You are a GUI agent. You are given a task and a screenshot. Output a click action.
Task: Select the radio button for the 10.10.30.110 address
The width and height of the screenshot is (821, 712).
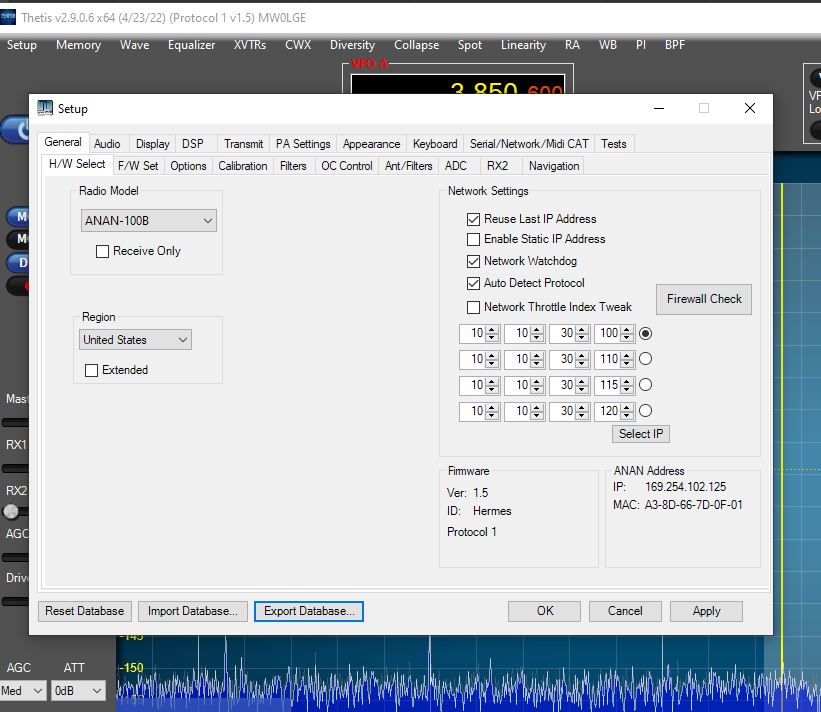[646, 359]
